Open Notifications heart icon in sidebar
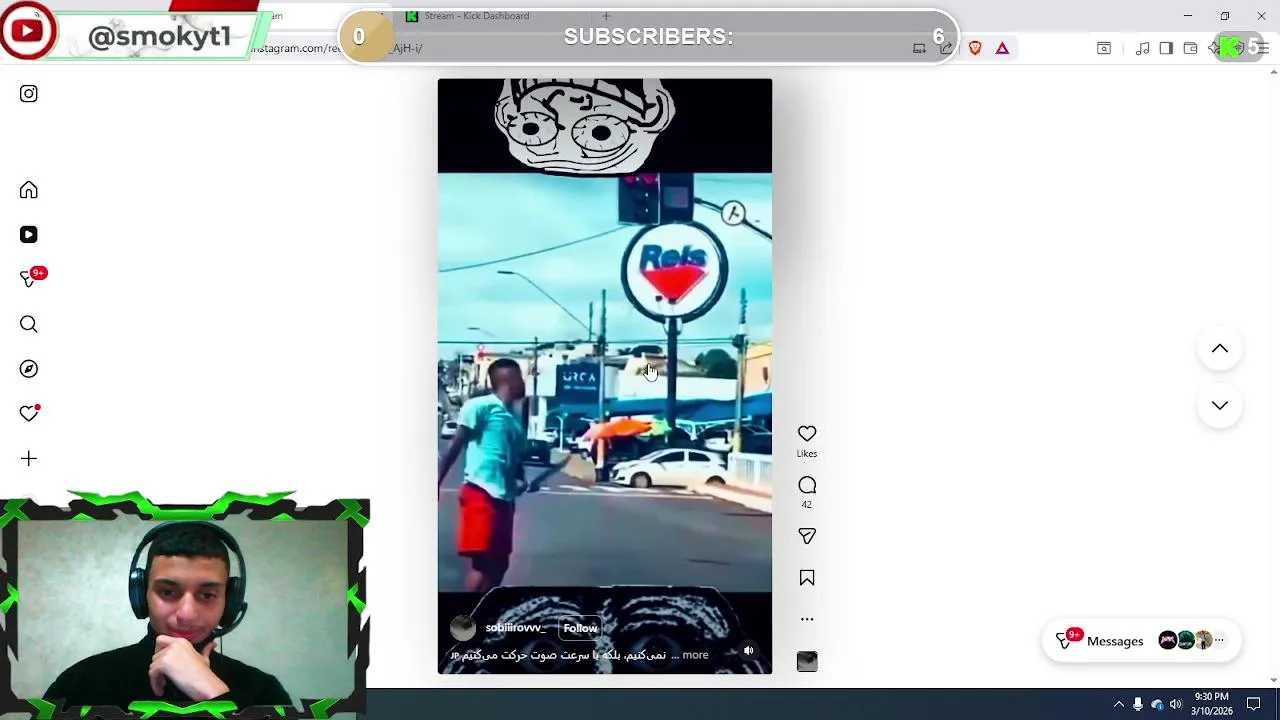 click(x=29, y=413)
